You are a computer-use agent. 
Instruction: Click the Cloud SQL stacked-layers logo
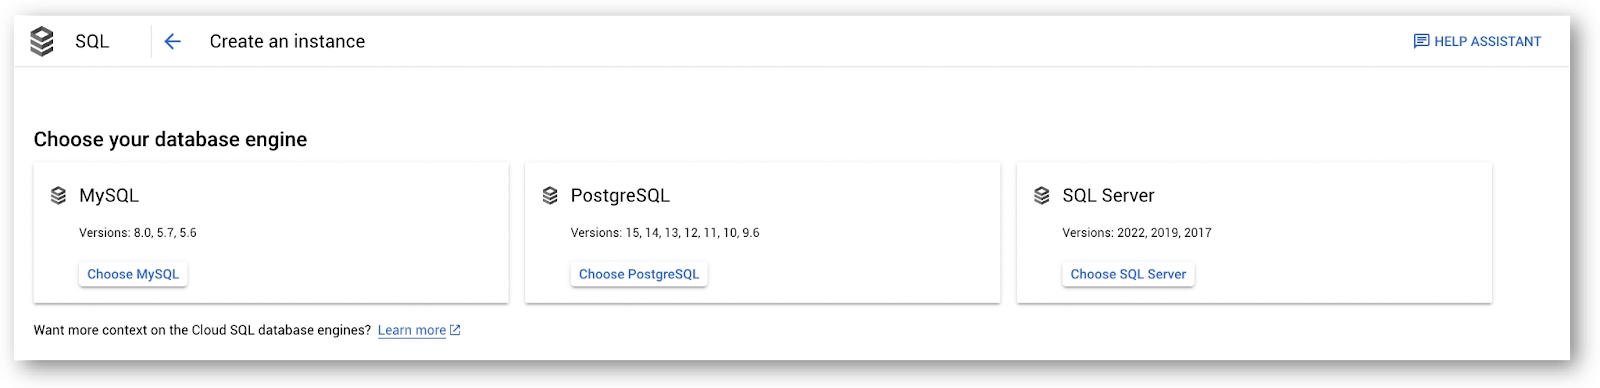pos(42,41)
